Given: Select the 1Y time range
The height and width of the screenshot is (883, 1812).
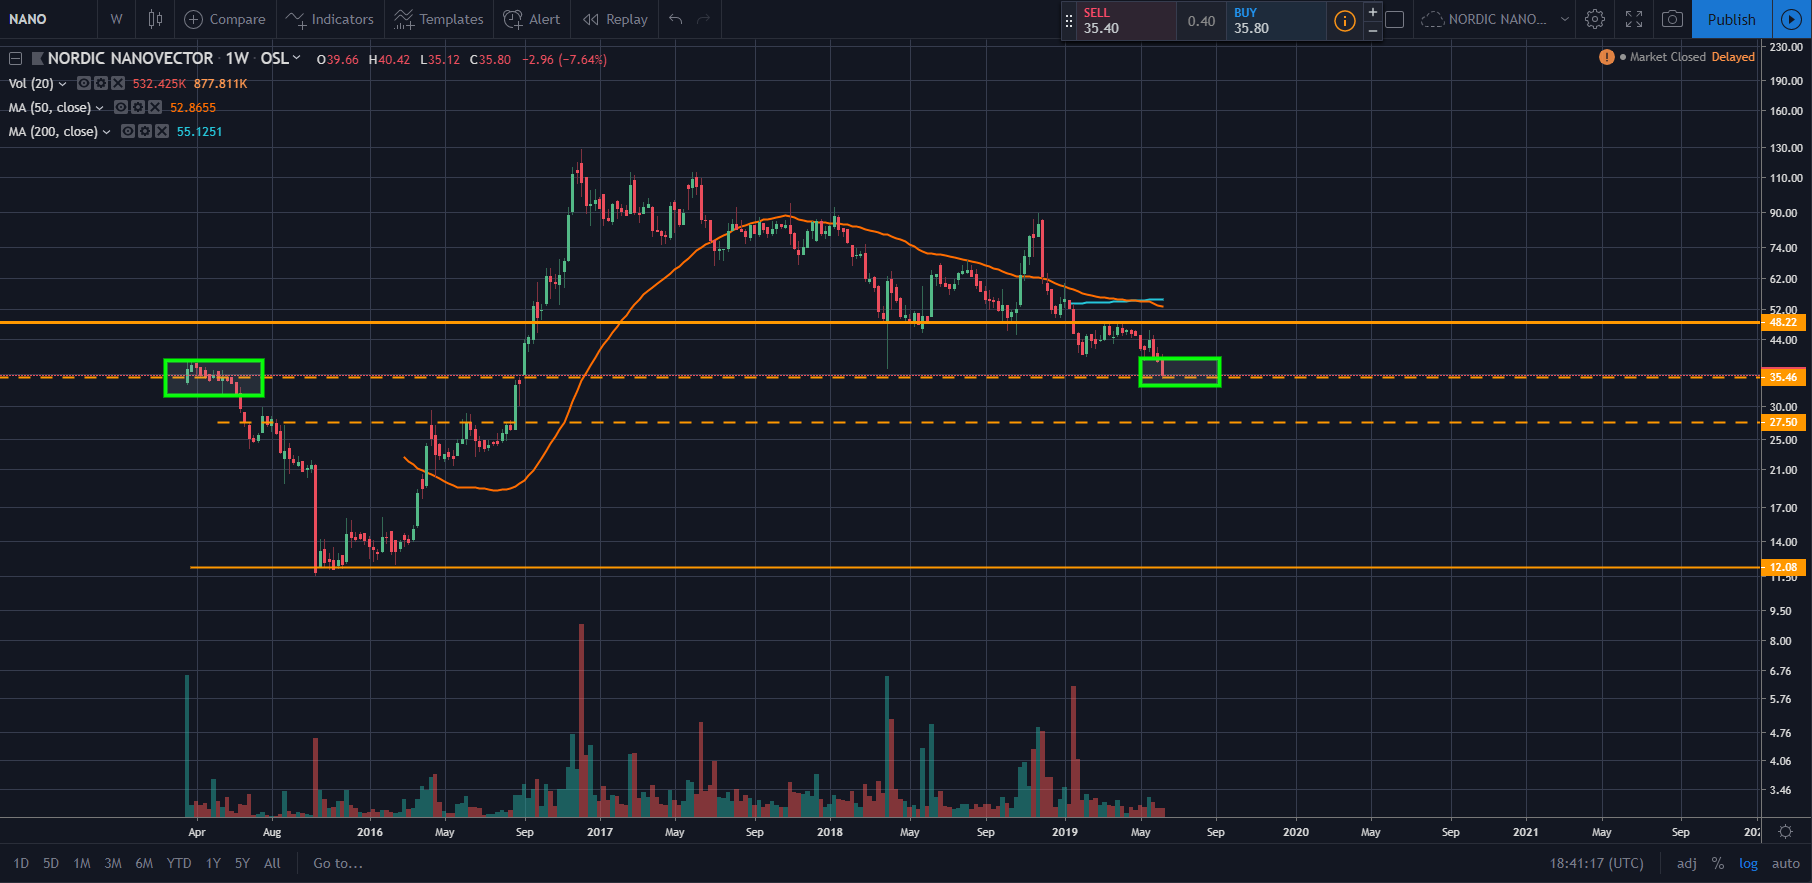Looking at the screenshot, I should (213, 863).
